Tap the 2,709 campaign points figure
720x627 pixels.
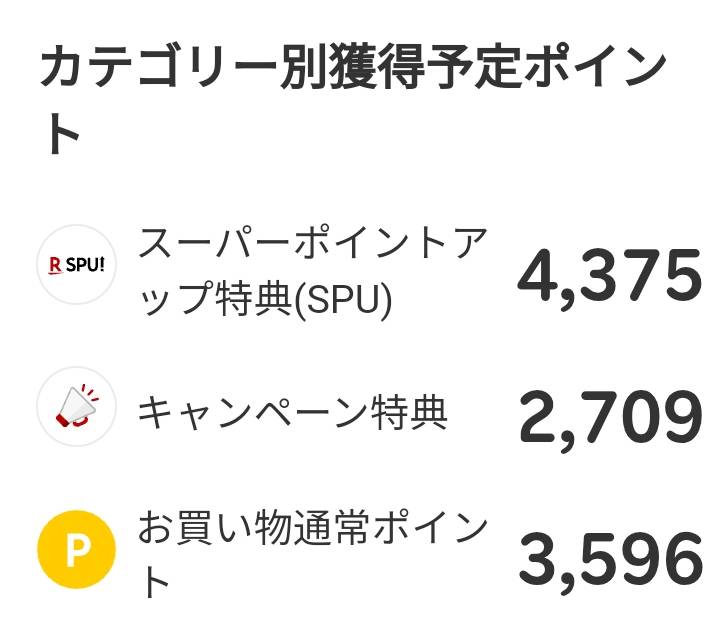(x=610, y=419)
